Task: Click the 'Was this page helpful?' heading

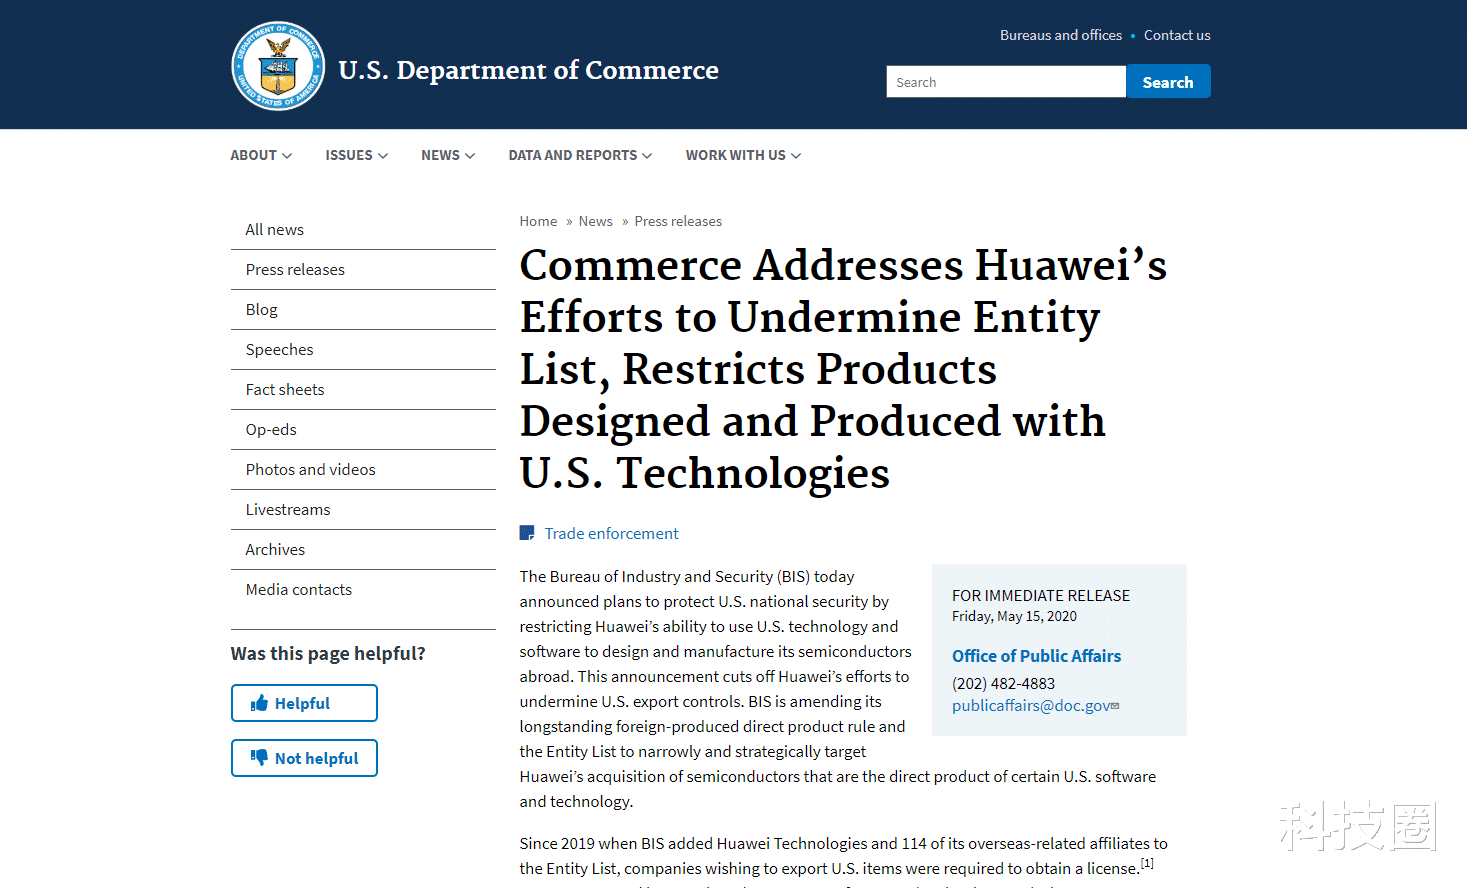Action: point(328,654)
